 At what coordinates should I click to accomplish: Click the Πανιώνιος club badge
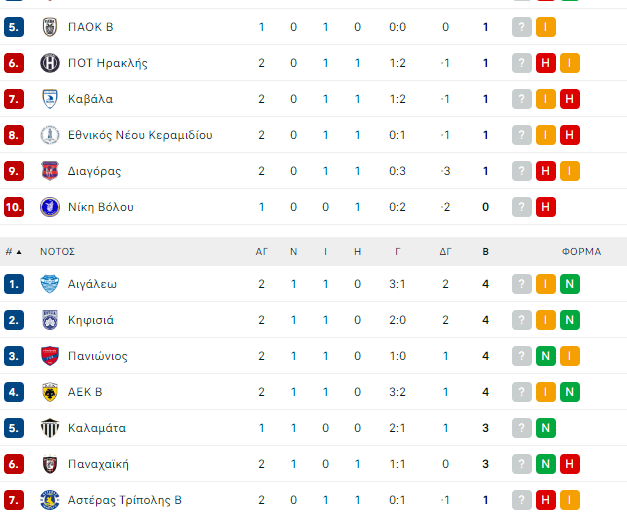(x=50, y=356)
